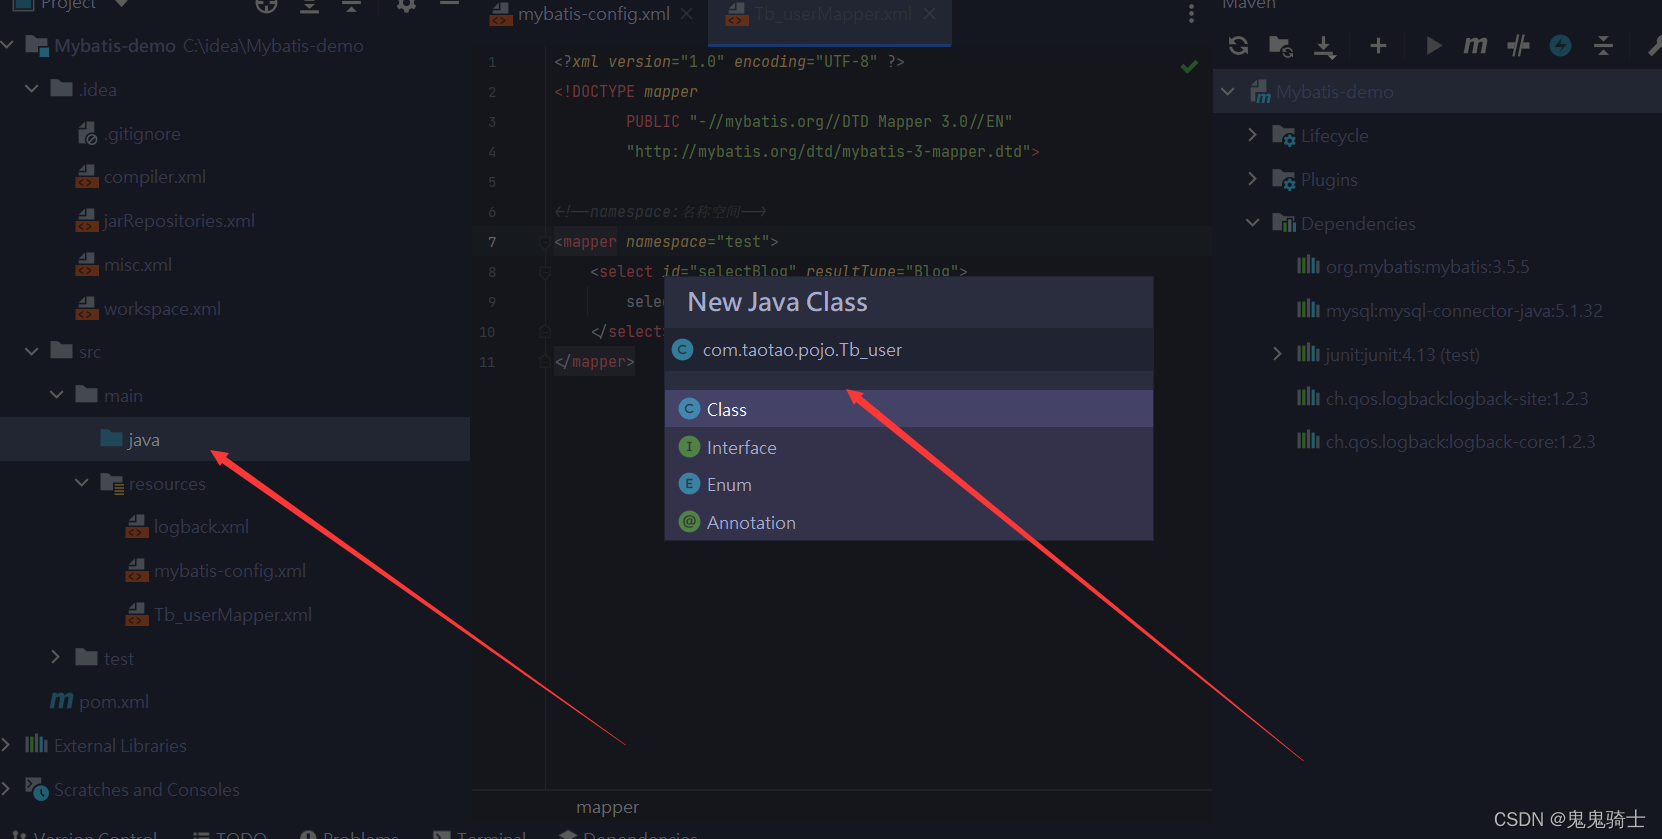Reload all Maven projects
This screenshot has height=839, width=1662.
[1238, 45]
